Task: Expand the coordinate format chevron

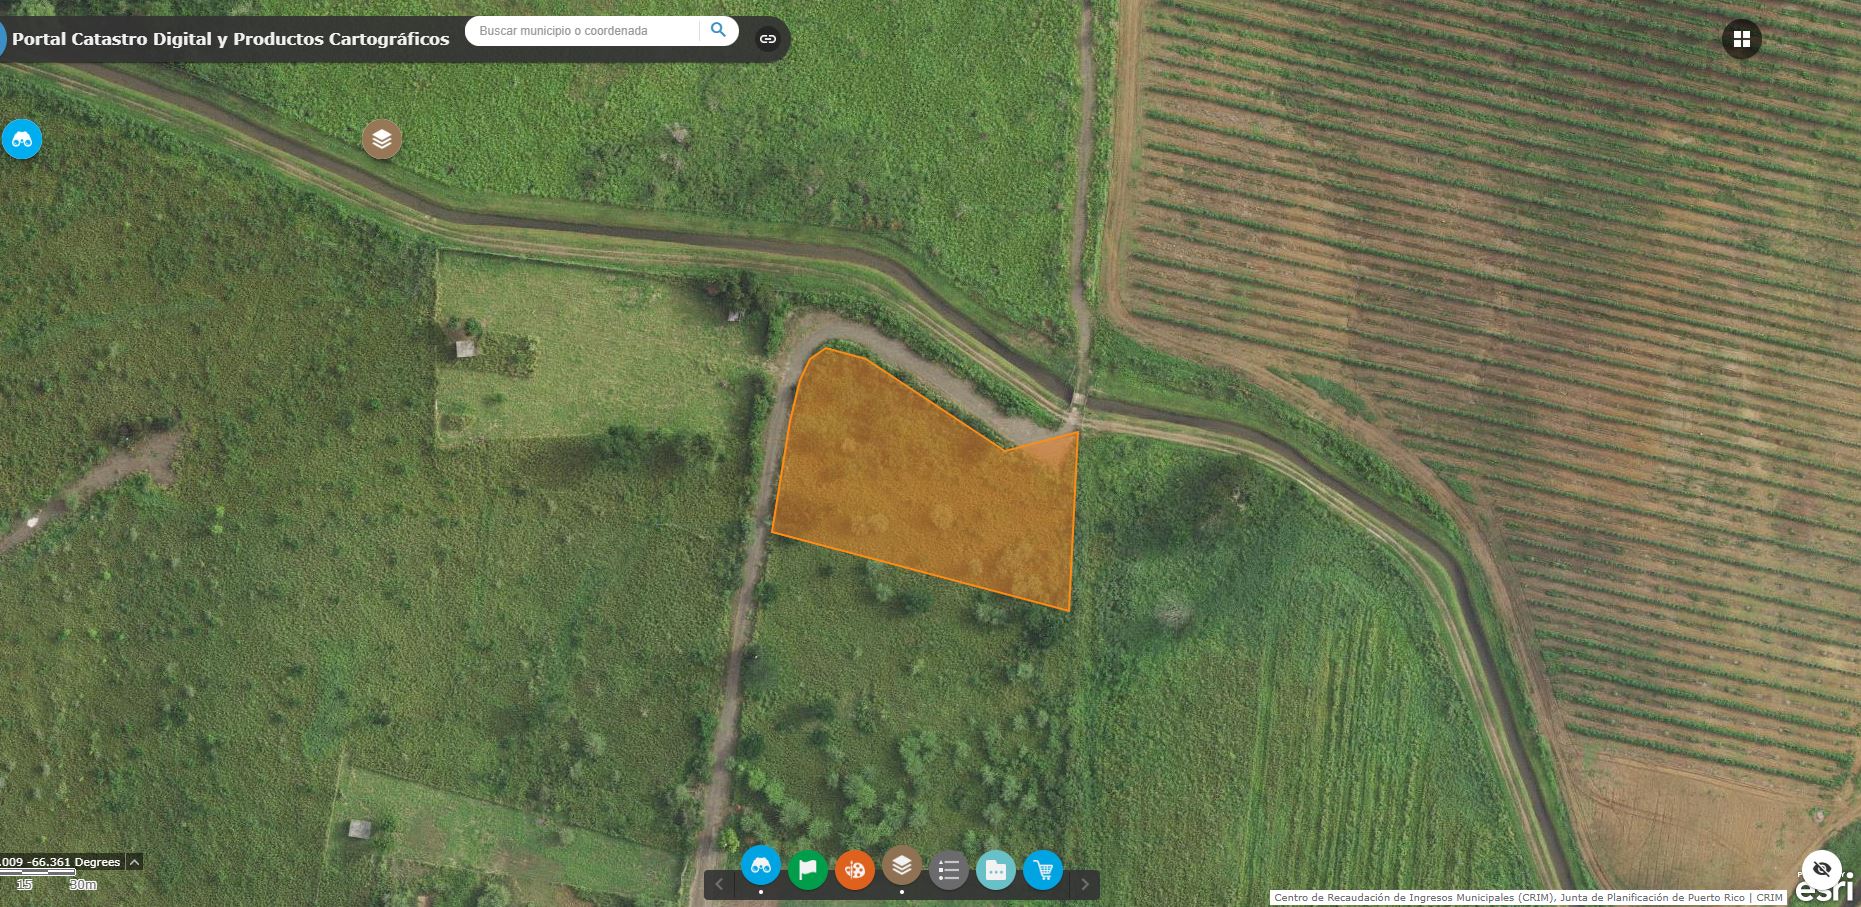Action: 134,862
